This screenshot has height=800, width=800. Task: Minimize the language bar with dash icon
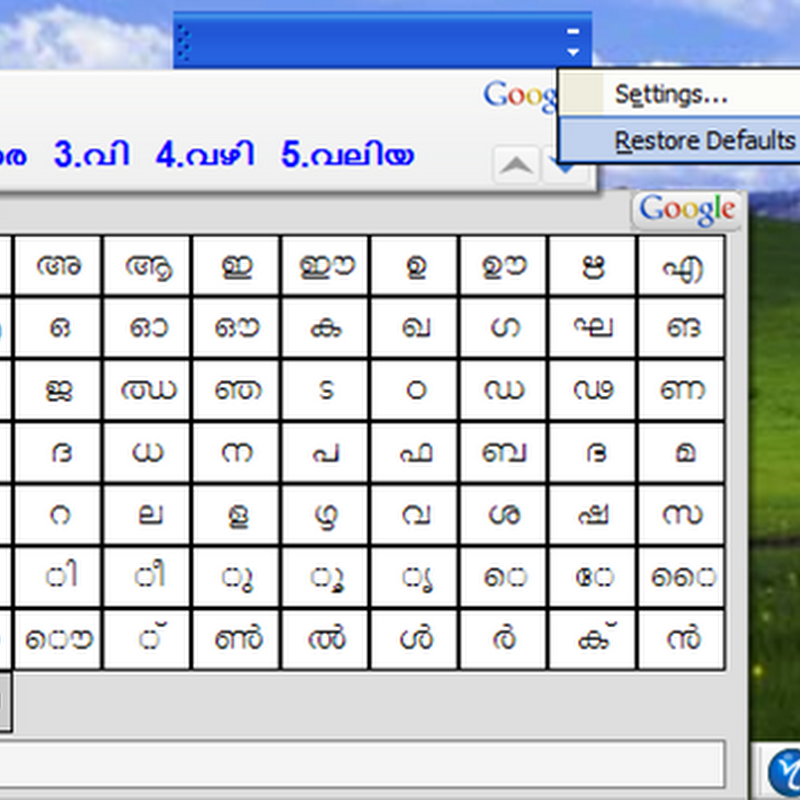tap(573, 32)
